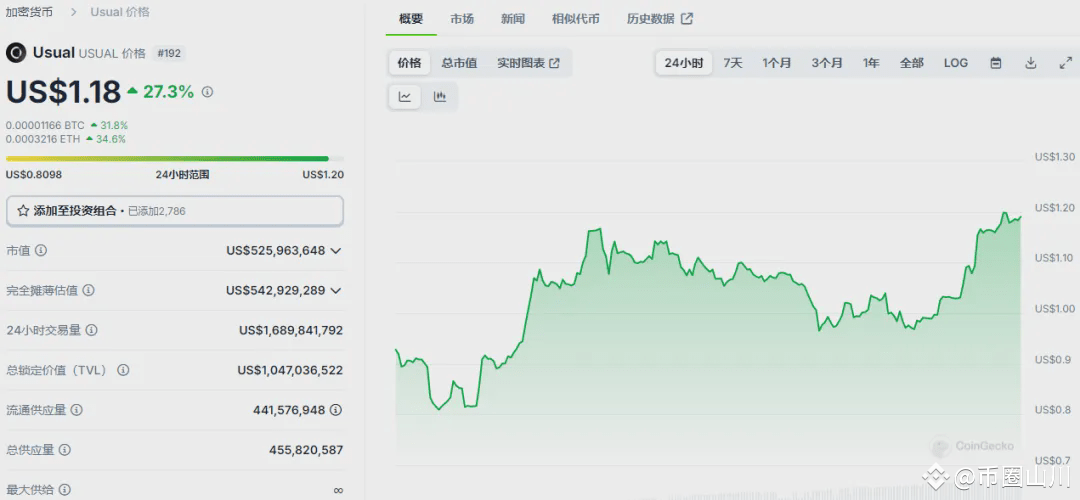1080x500 pixels.
Task: Click the US$1,689,841,792 volume value
Action: [x=291, y=331]
